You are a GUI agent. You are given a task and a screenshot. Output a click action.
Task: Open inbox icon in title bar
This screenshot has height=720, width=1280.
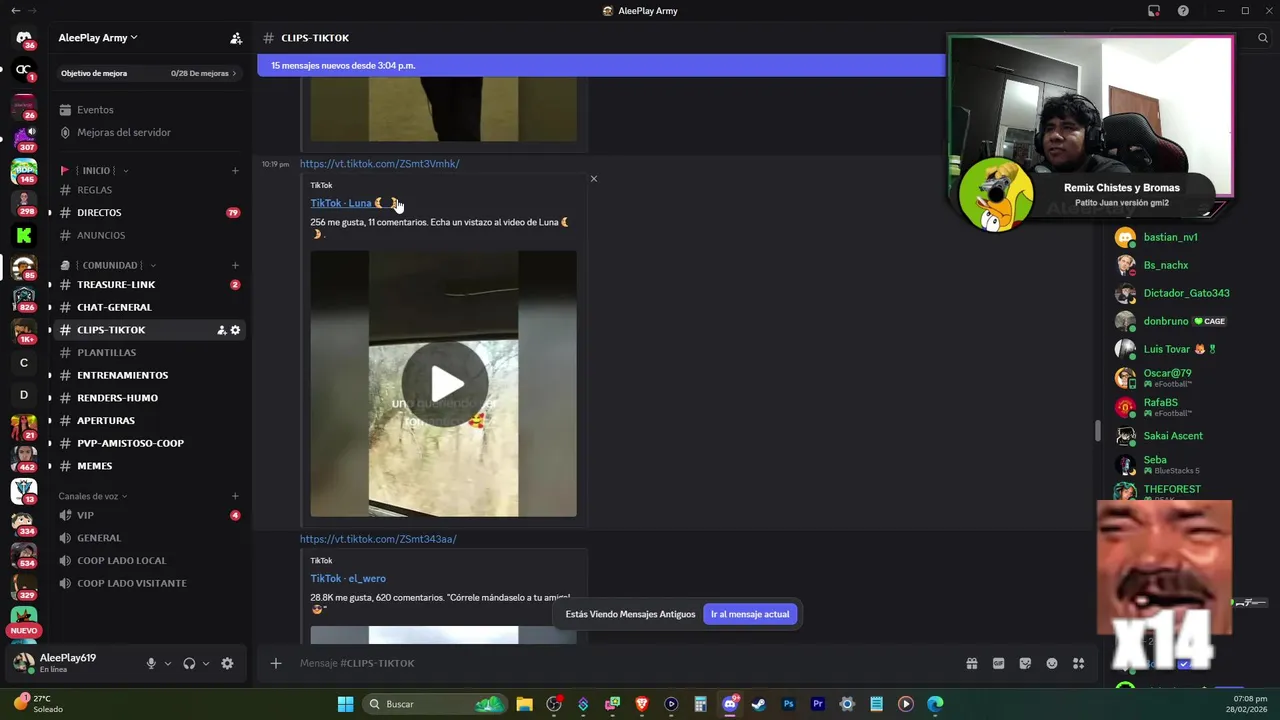(x=1154, y=11)
